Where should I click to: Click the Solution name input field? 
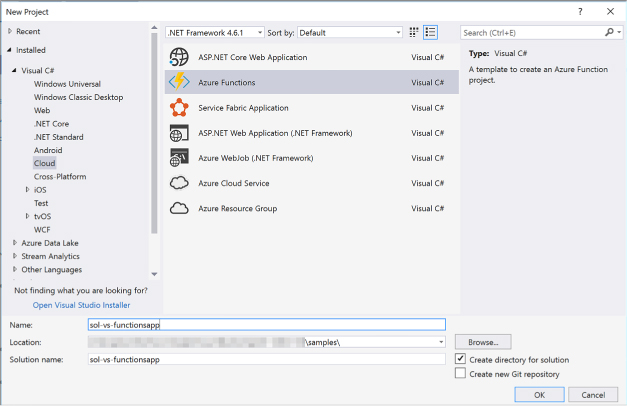click(267, 359)
